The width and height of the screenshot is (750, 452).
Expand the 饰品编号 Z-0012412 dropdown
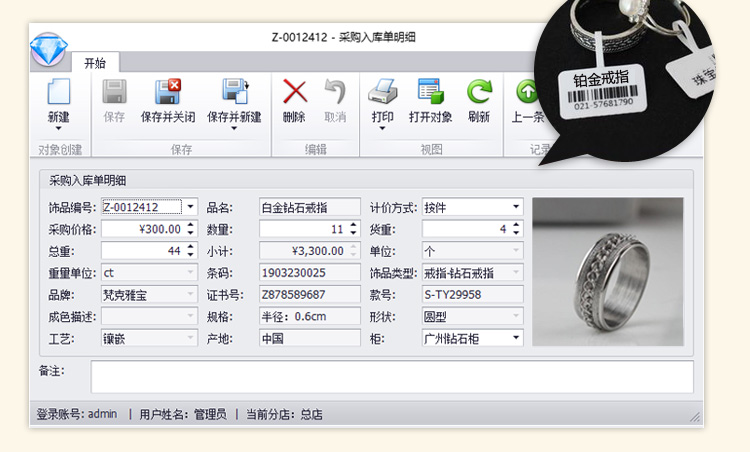[x=190, y=207]
